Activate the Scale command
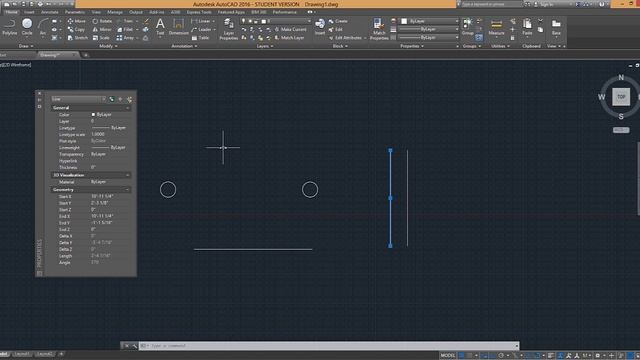This screenshot has height=360, width=640. (101, 38)
